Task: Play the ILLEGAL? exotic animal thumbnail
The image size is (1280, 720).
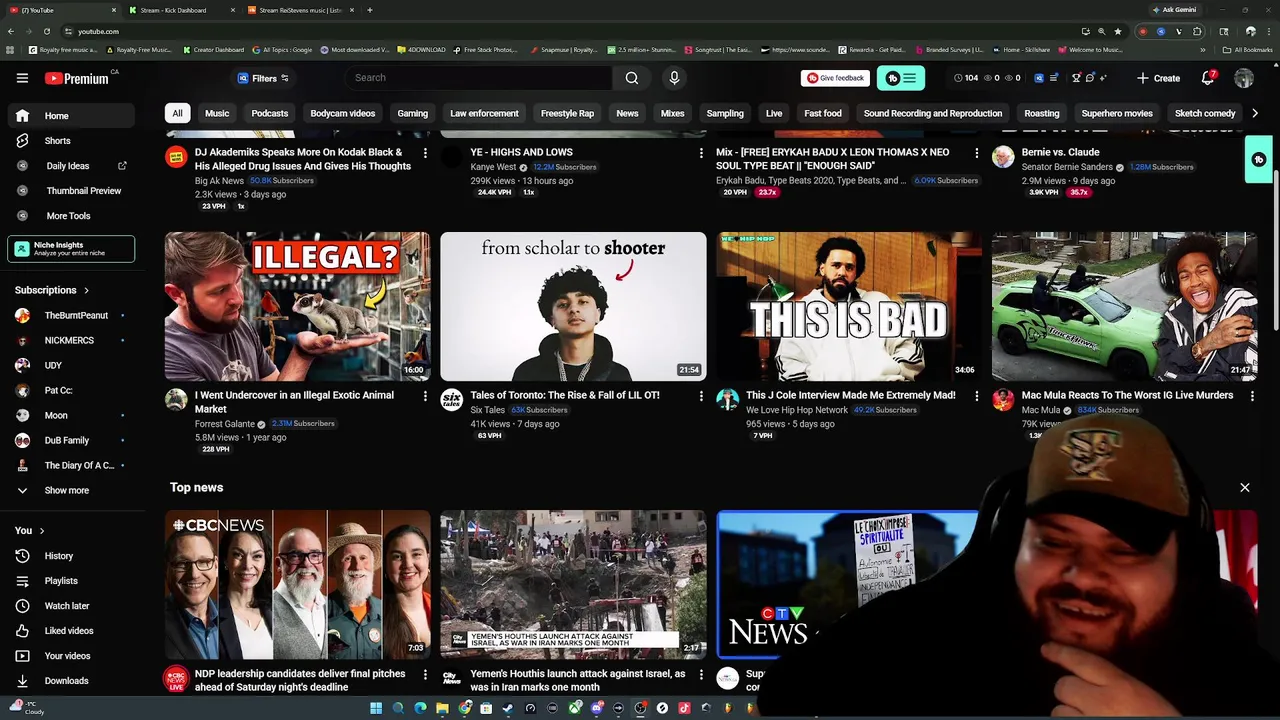Action: [x=298, y=306]
